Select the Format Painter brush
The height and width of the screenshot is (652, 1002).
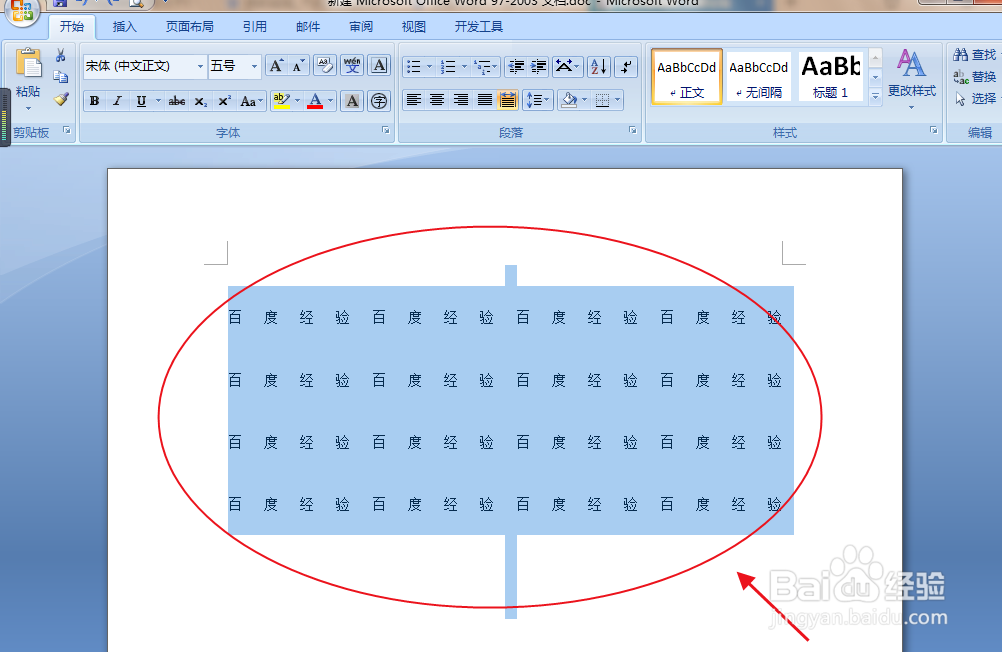(x=61, y=99)
